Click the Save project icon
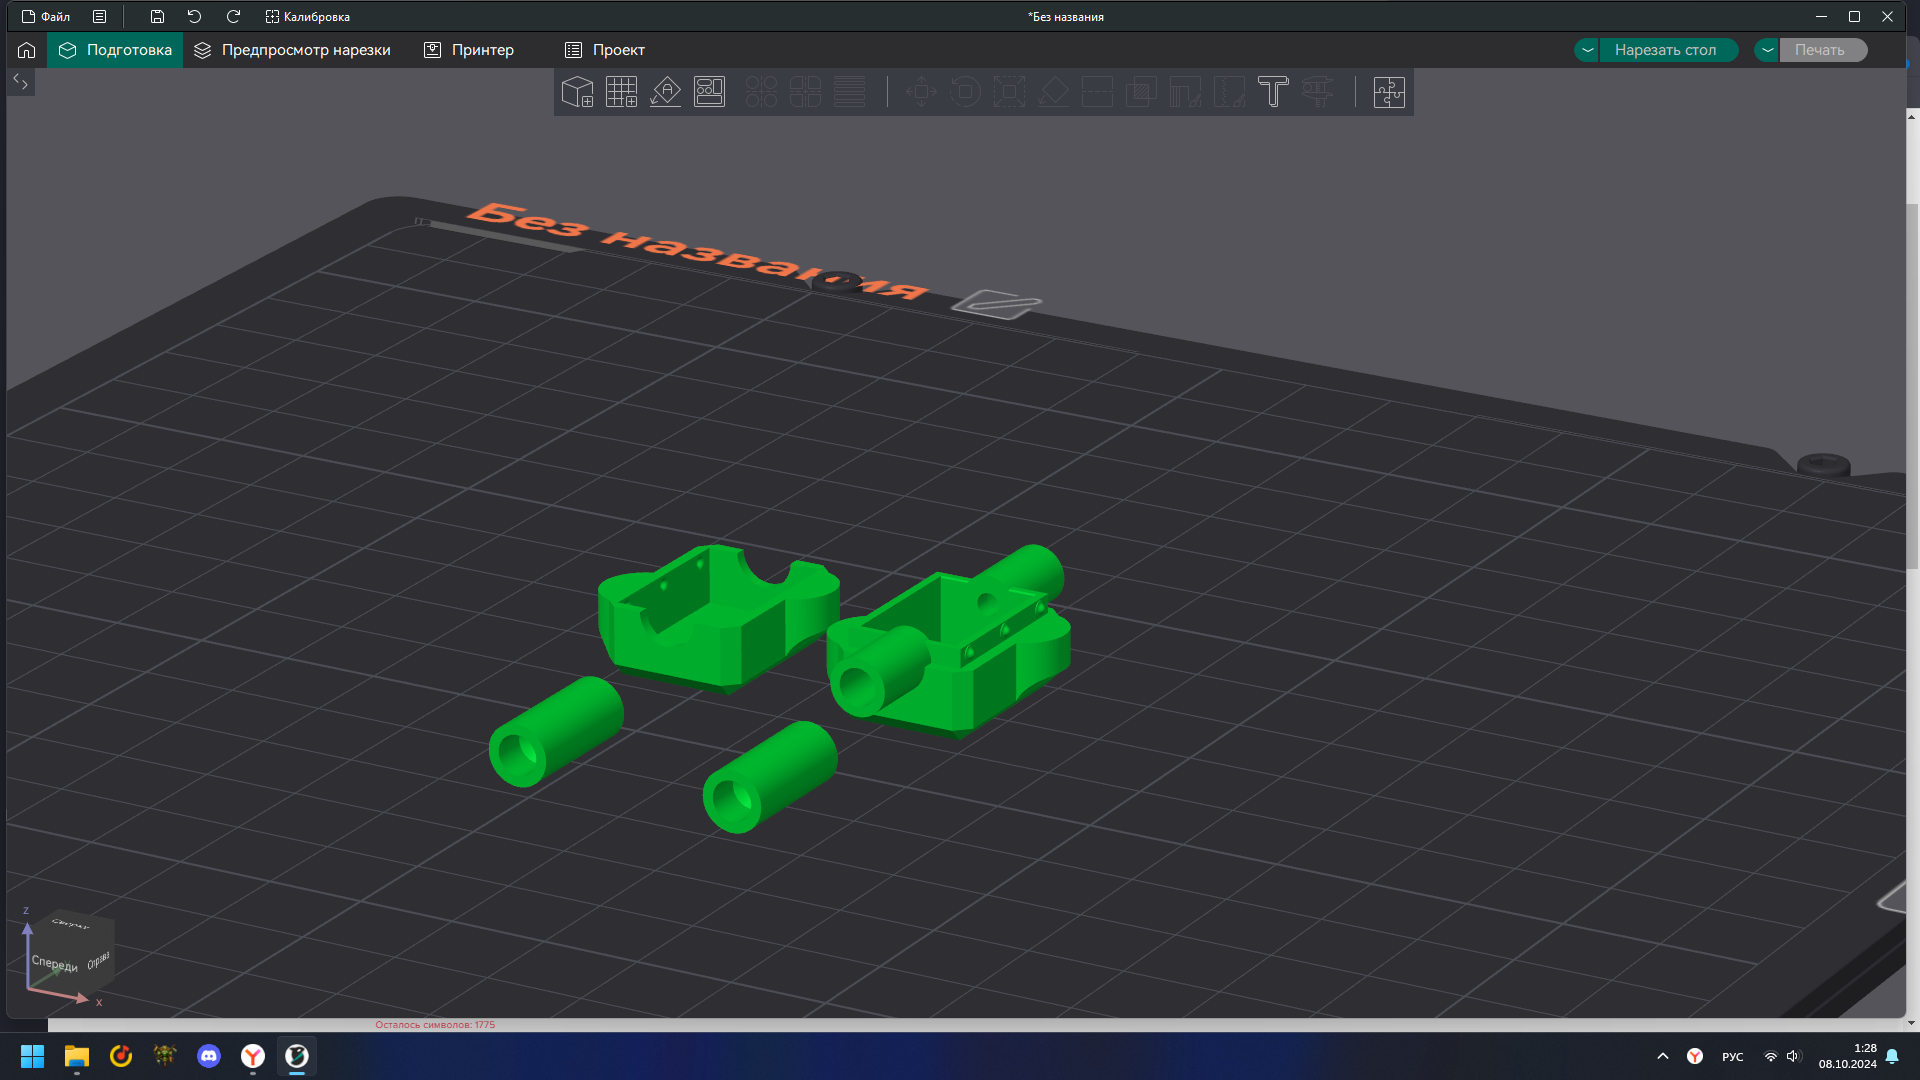1920x1080 pixels. point(157,17)
